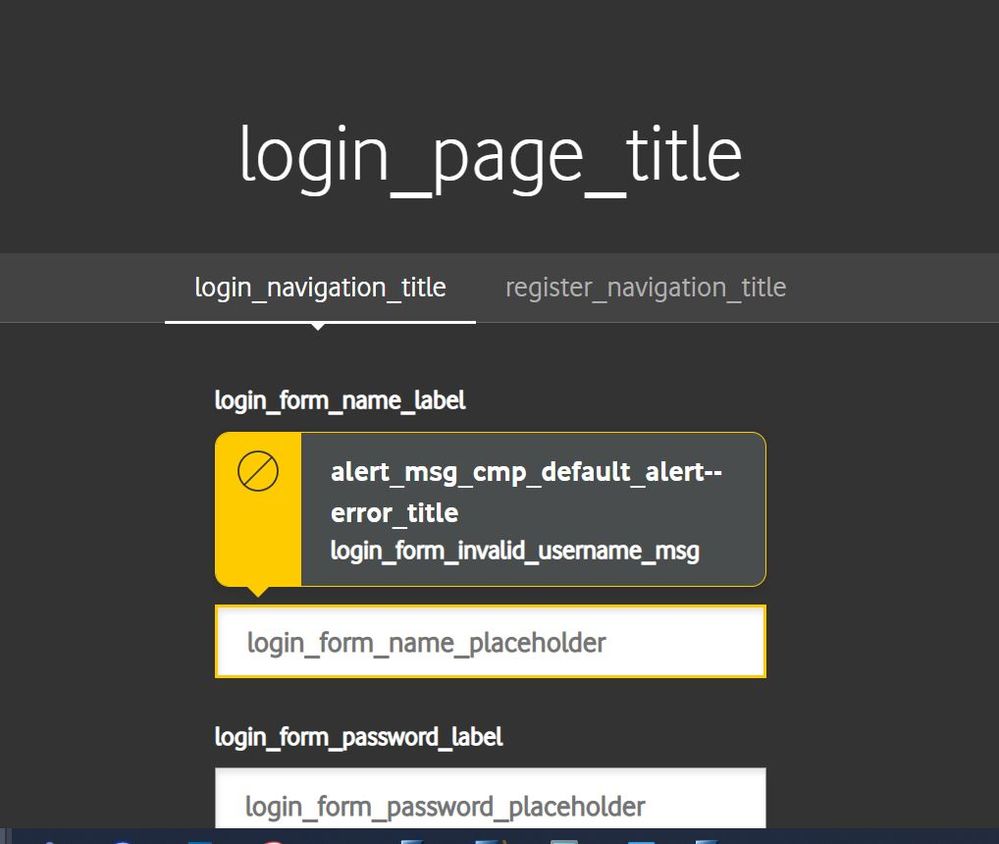Select the login_page_title heading
999x844 pixels.
click(490, 155)
